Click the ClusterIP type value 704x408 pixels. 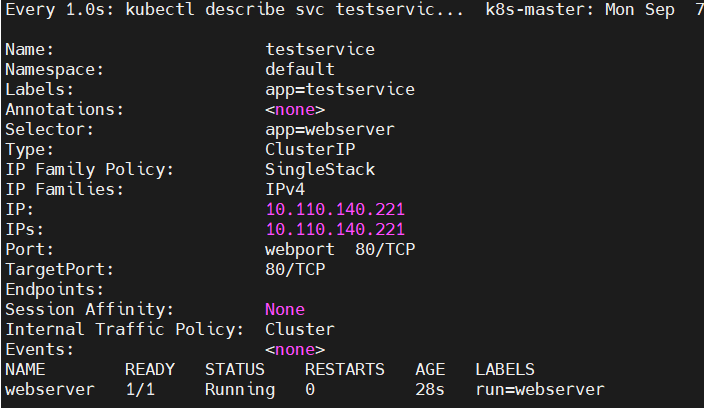point(310,149)
